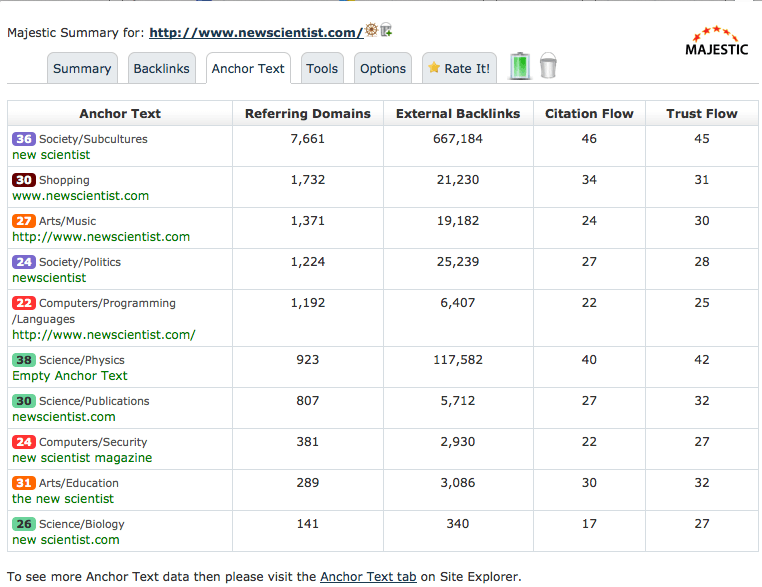Click the 31 Arts/Education topical badge

[x=24, y=483]
